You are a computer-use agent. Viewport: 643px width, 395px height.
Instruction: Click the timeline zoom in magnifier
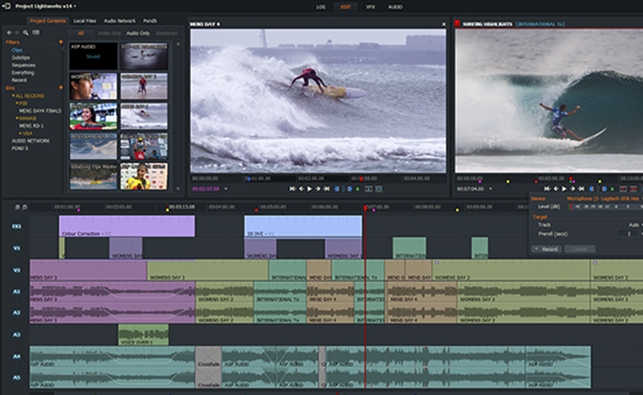click(x=25, y=208)
